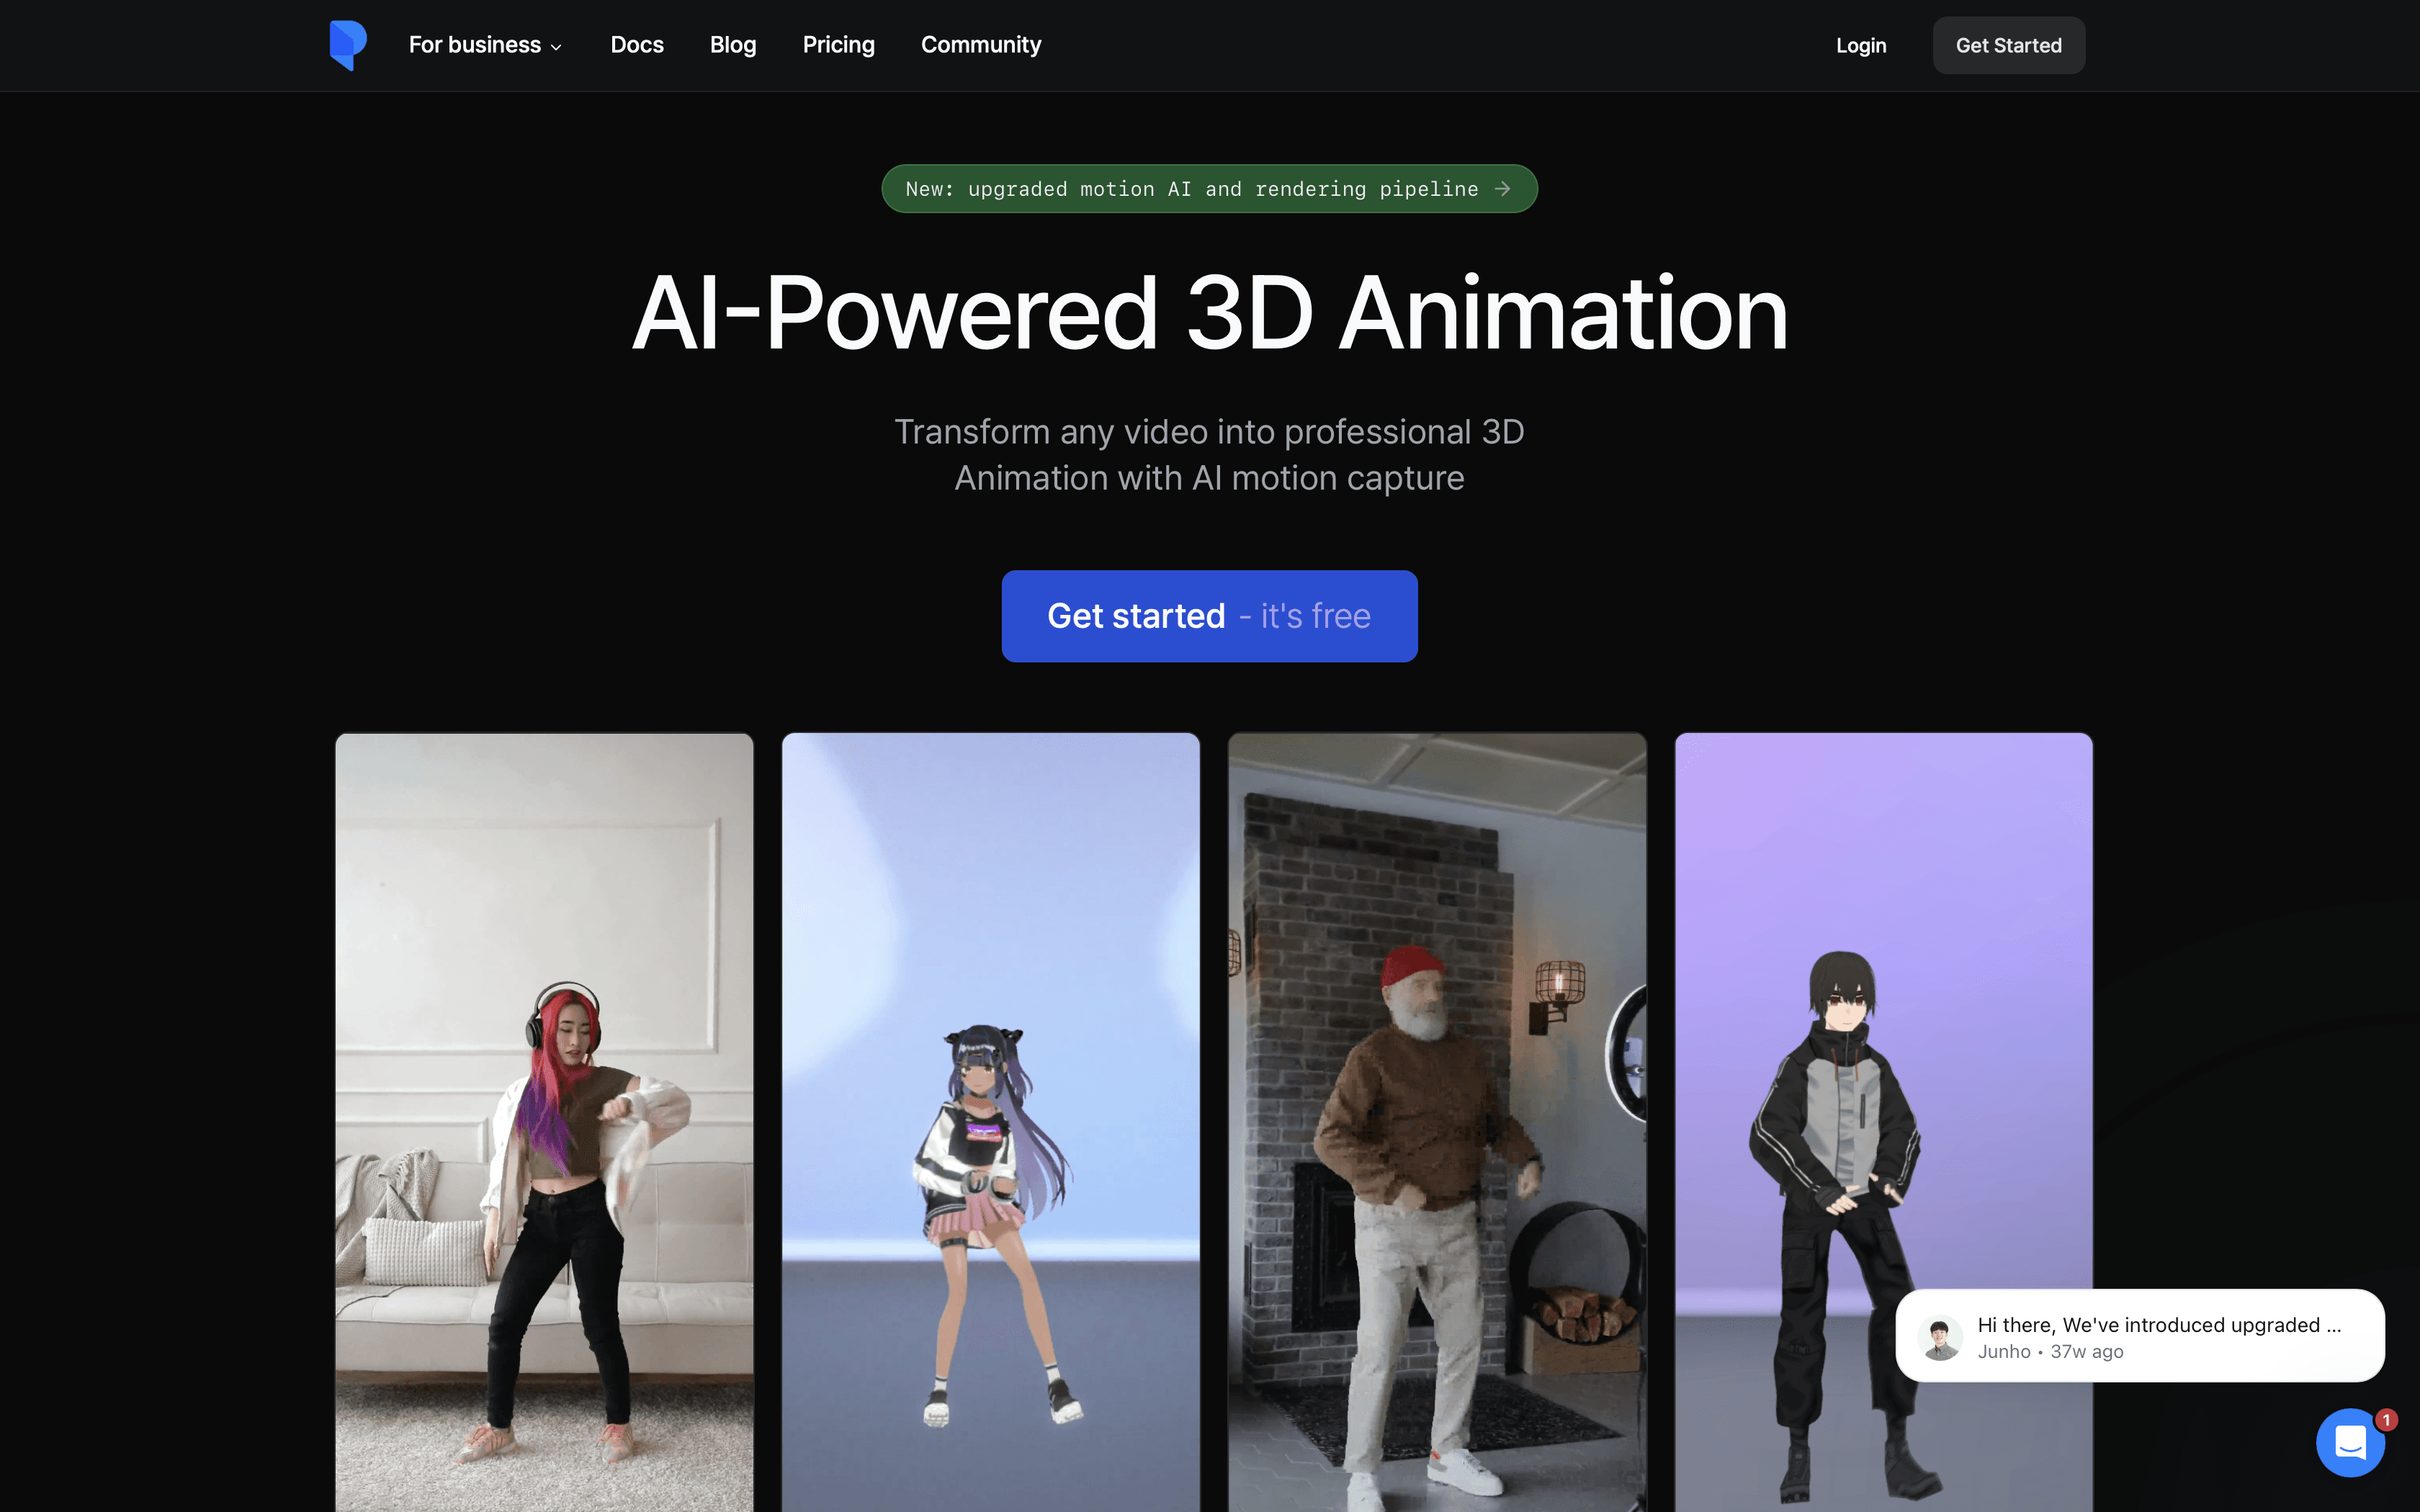Click the Login link
This screenshot has width=2420, height=1512.
point(1861,45)
